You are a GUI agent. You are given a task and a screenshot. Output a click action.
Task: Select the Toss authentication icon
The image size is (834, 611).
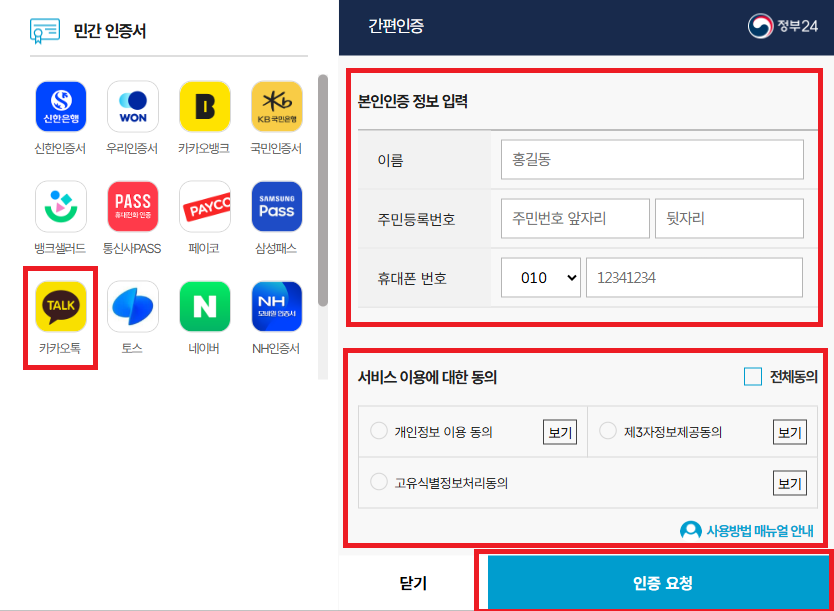click(x=132, y=306)
